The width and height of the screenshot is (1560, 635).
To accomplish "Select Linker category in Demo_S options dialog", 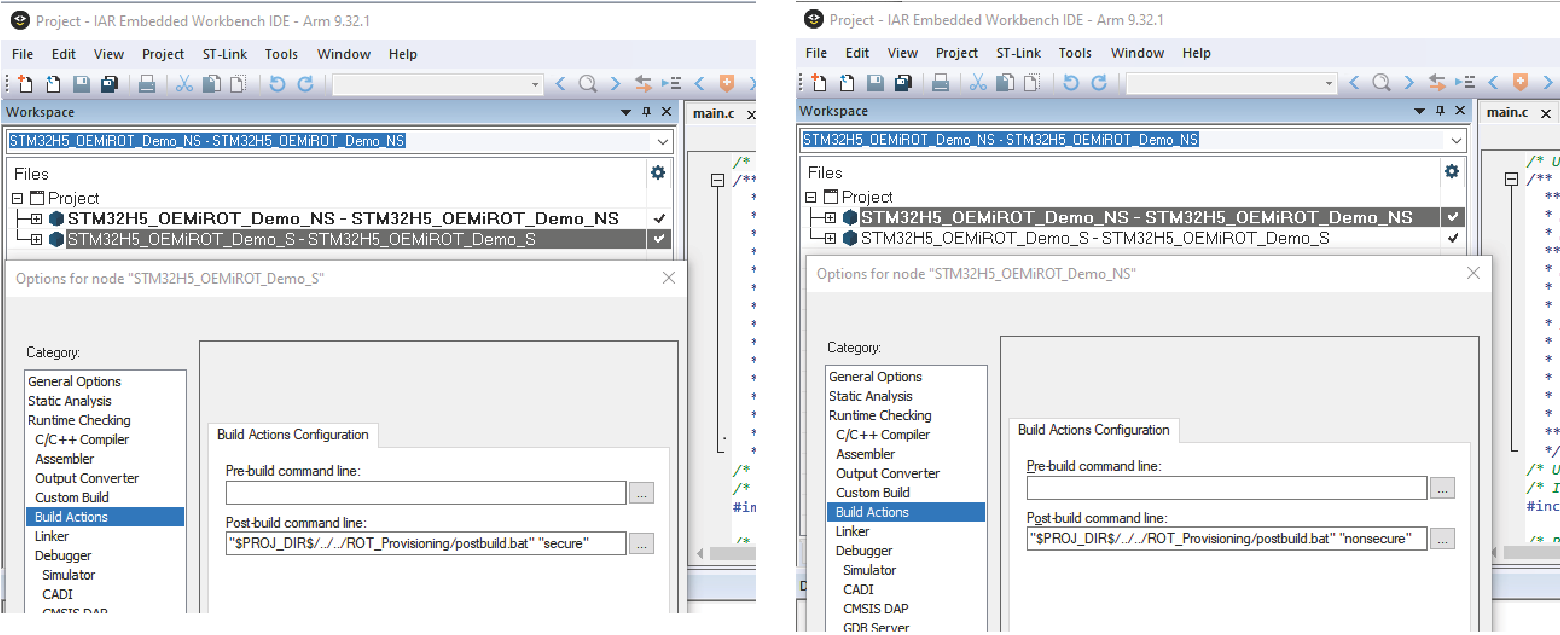I will [52, 536].
